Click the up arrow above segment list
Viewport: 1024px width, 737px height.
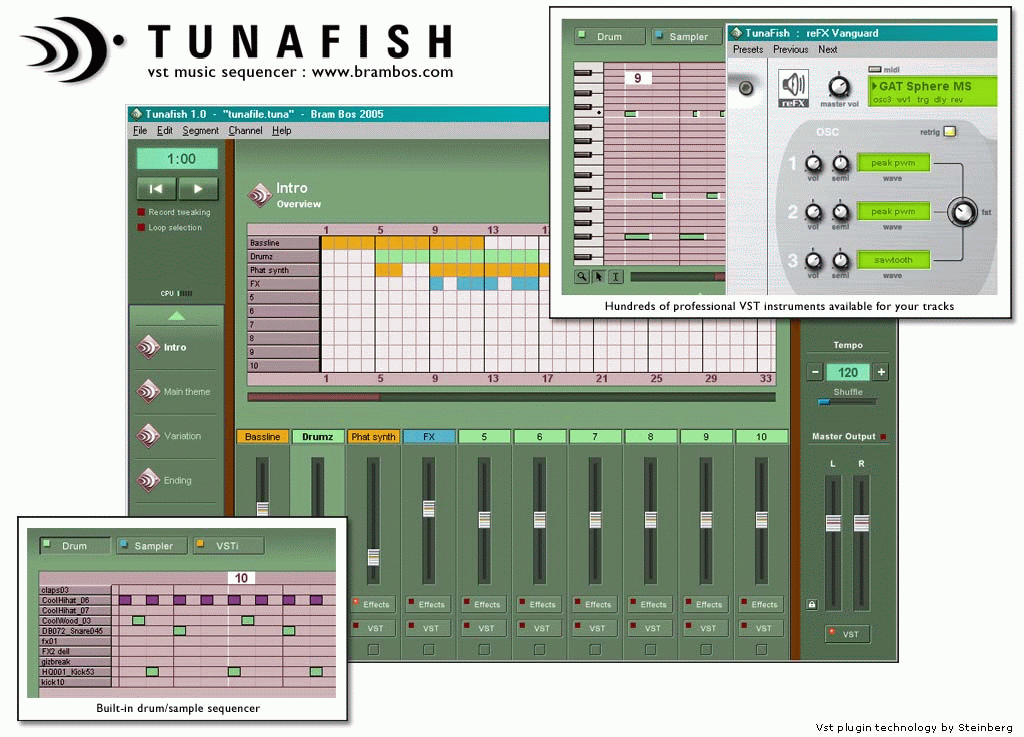click(176, 316)
